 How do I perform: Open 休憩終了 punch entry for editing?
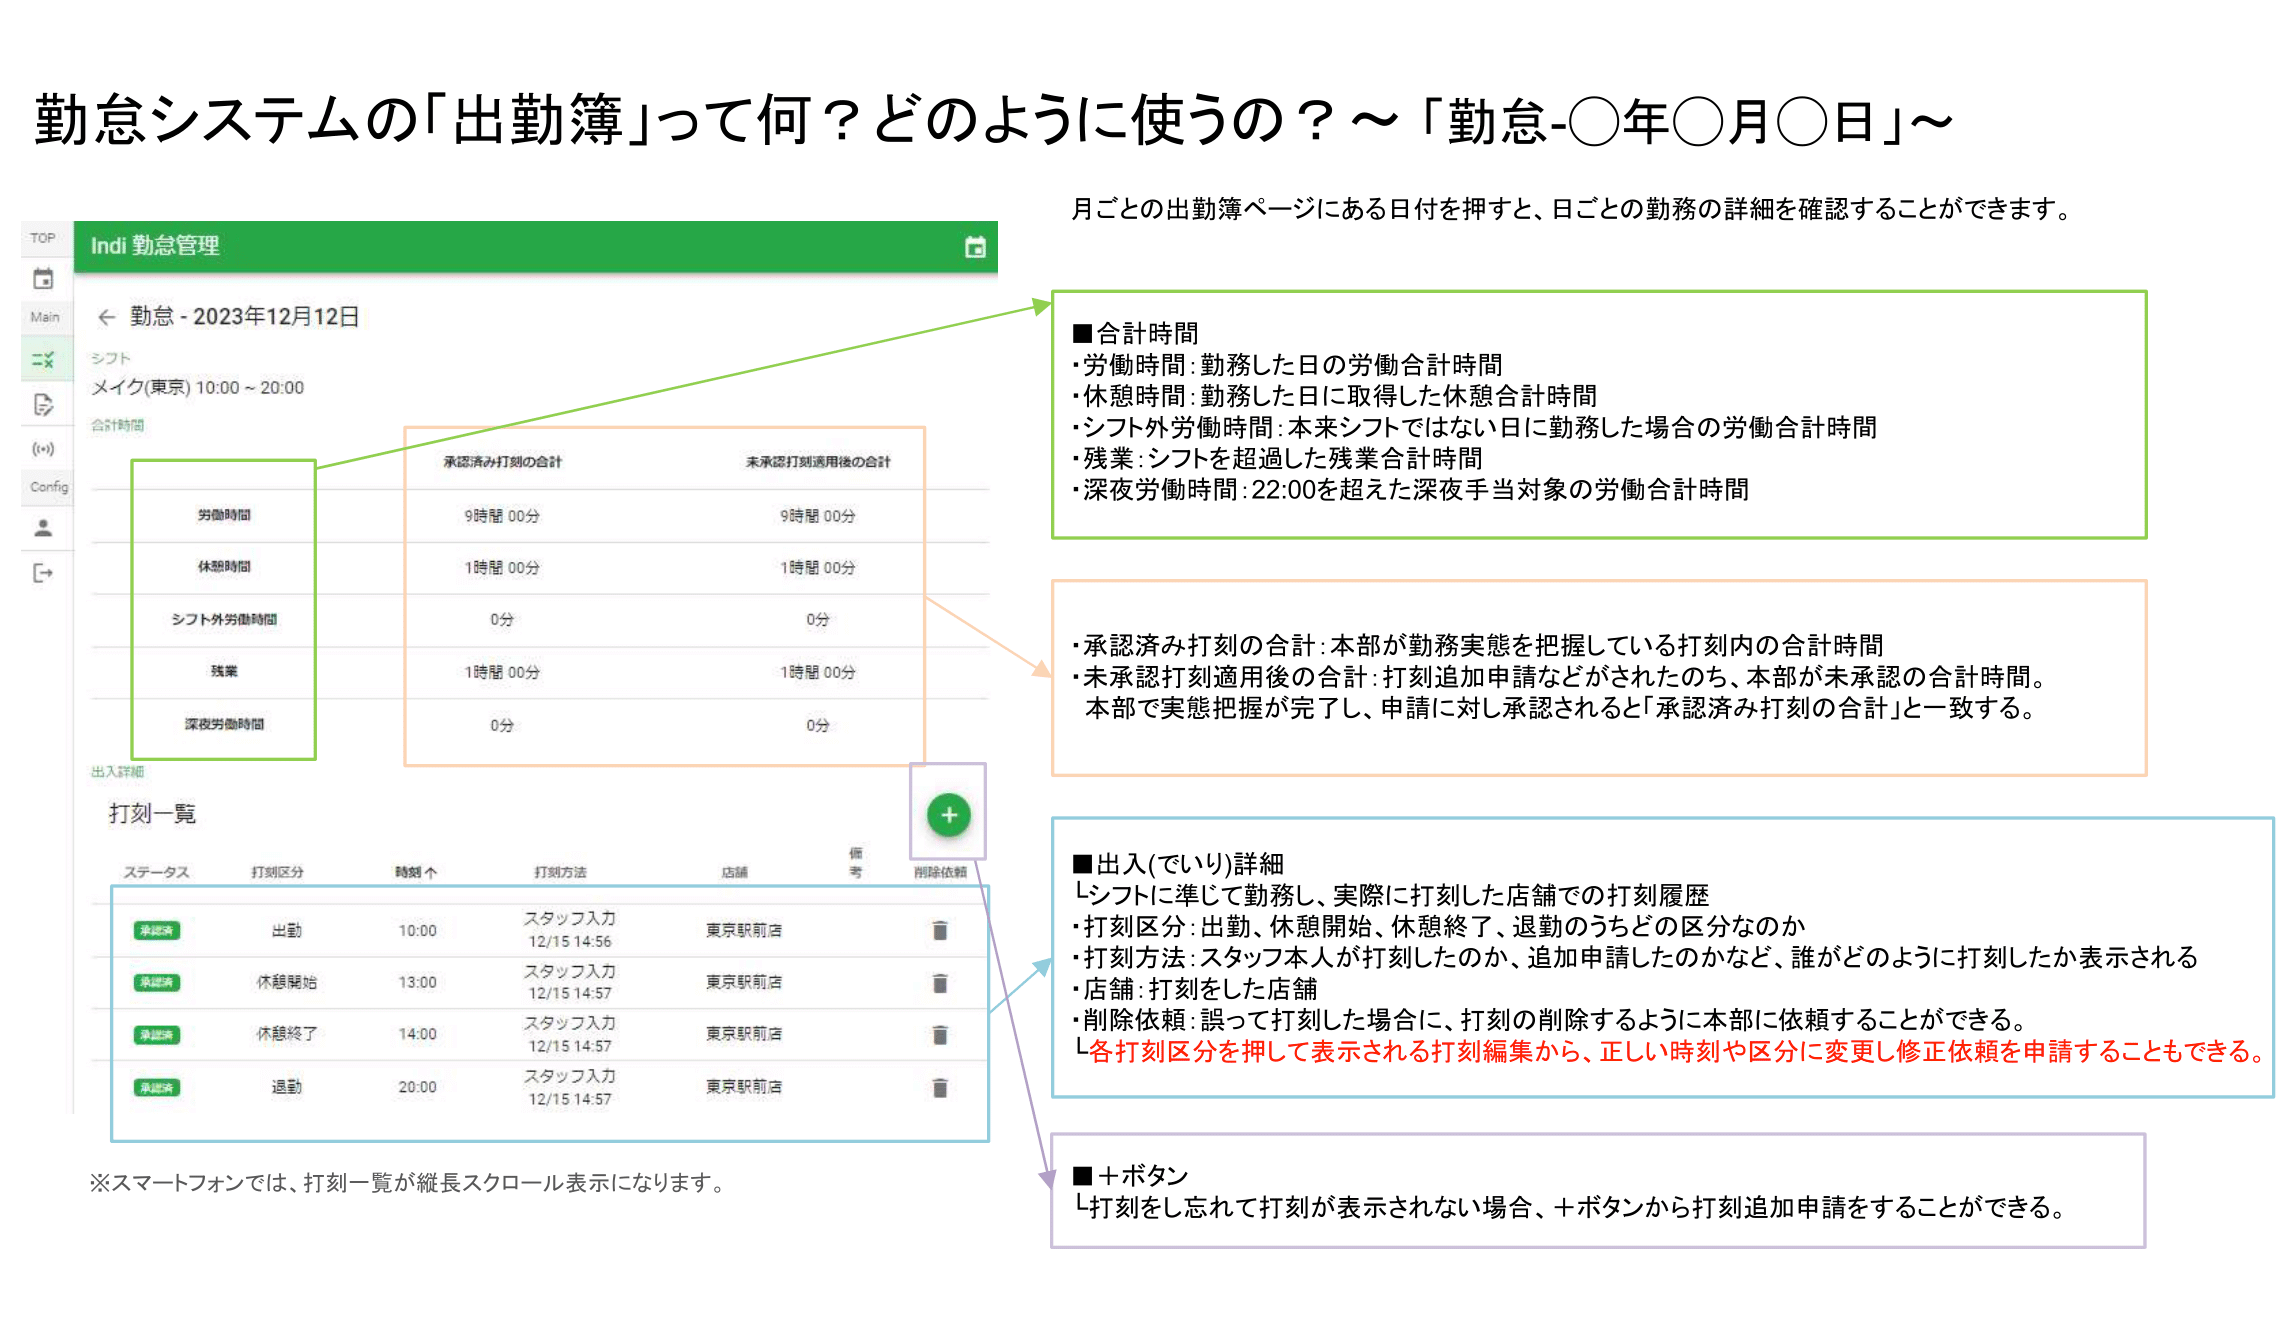(286, 1034)
